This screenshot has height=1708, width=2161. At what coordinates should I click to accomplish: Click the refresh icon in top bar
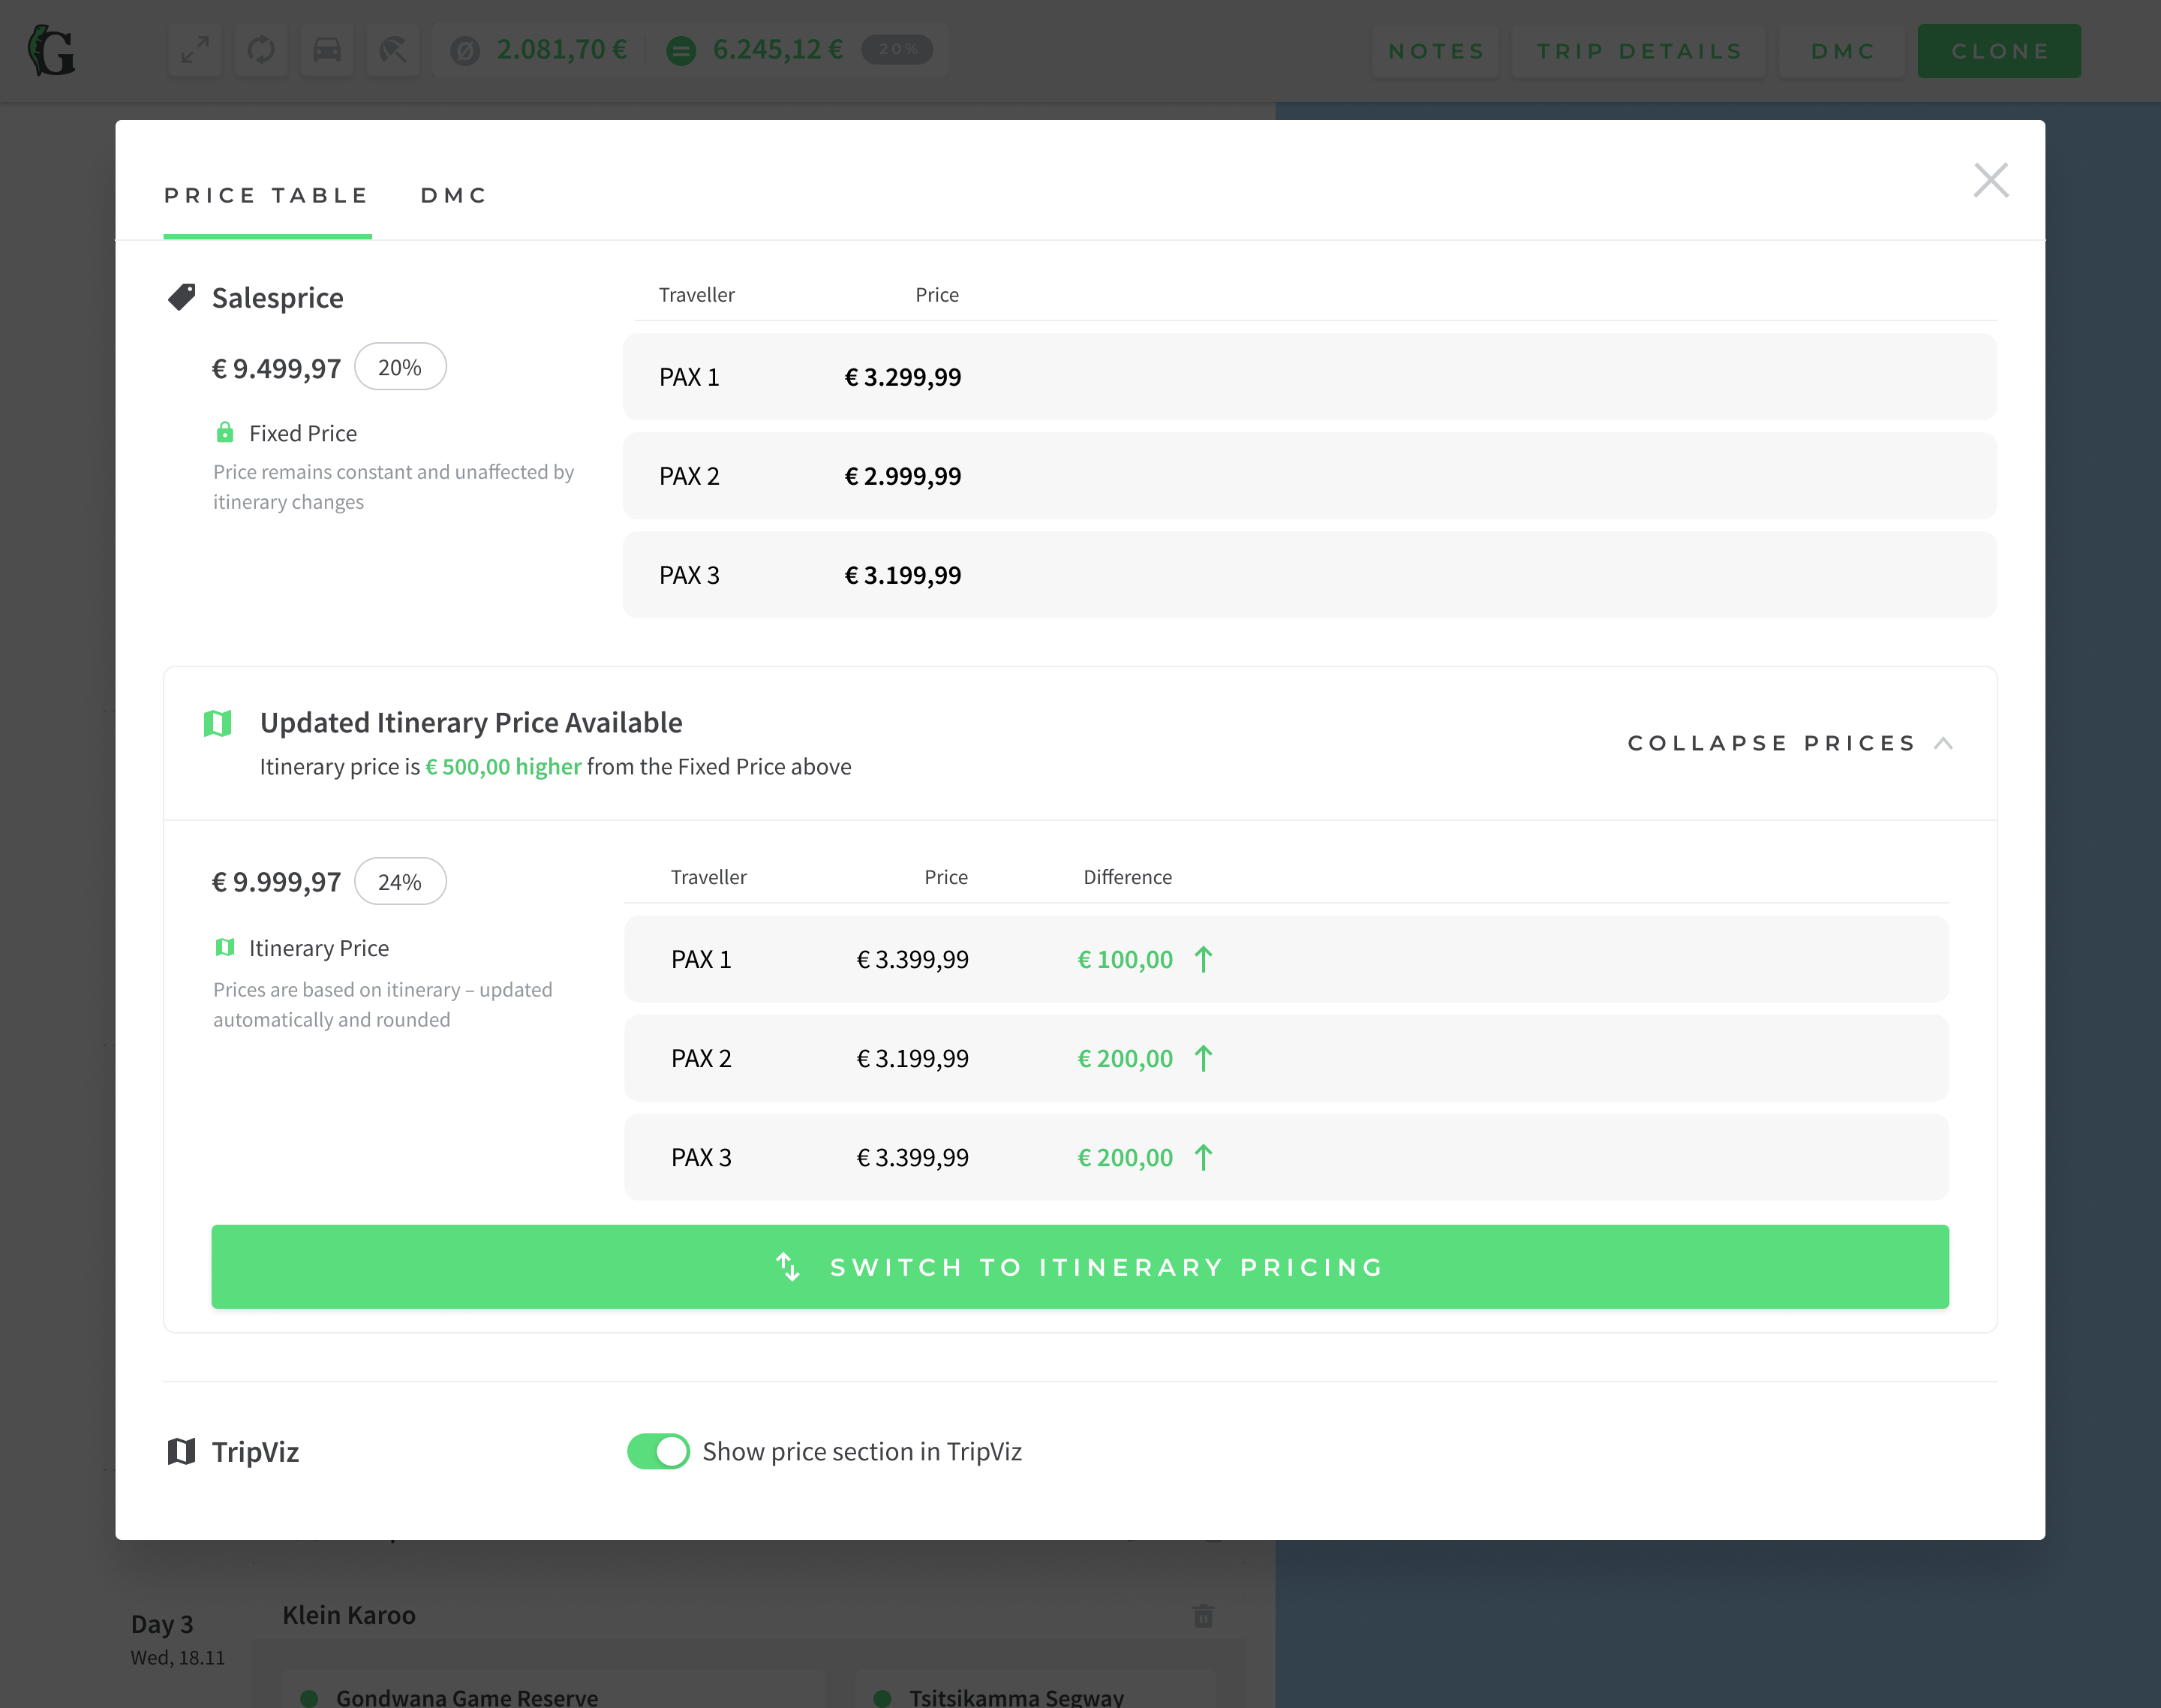[x=261, y=49]
